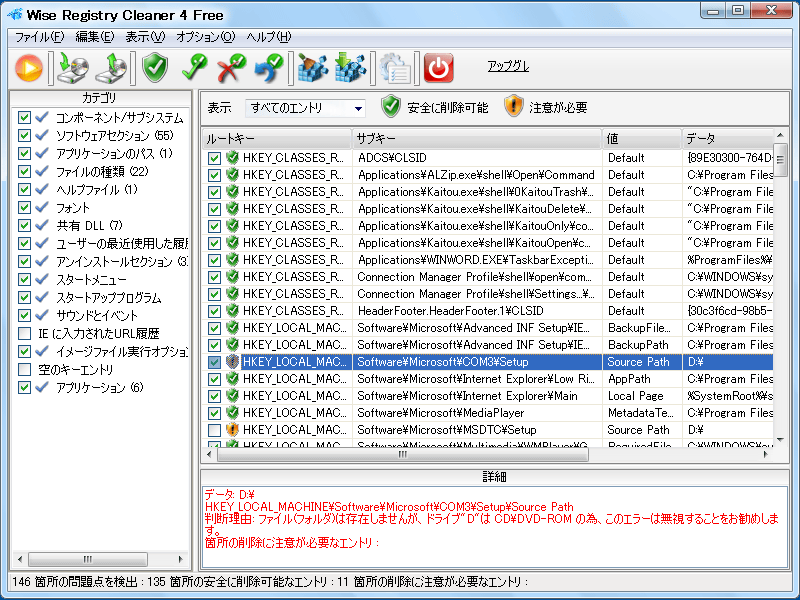Viewport: 800px width, 600px height.
Task: Open settings via the gear and list icon
Action: tap(395, 68)
